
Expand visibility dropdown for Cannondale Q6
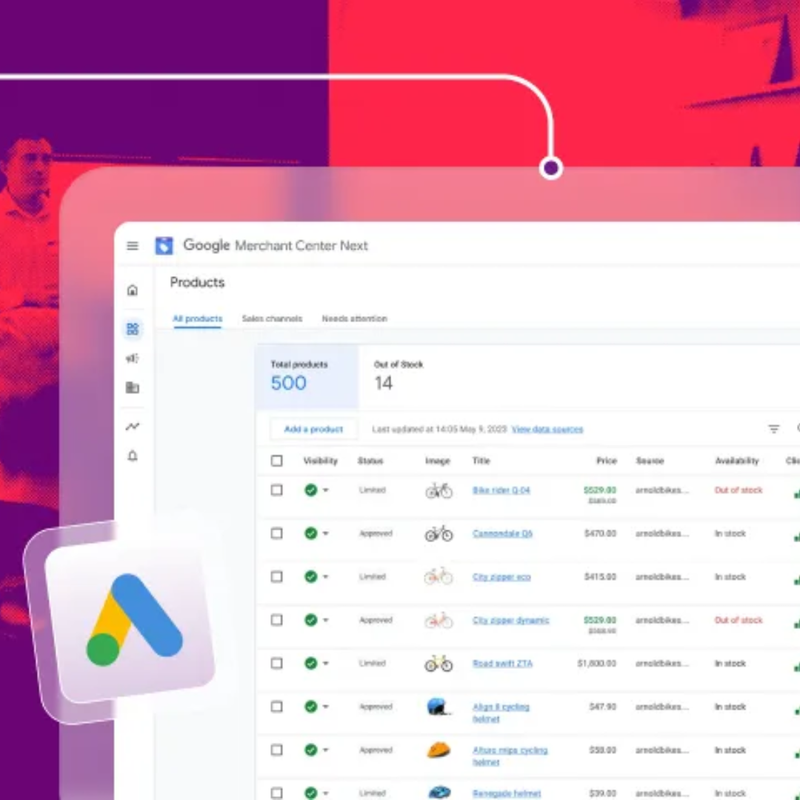326,534
